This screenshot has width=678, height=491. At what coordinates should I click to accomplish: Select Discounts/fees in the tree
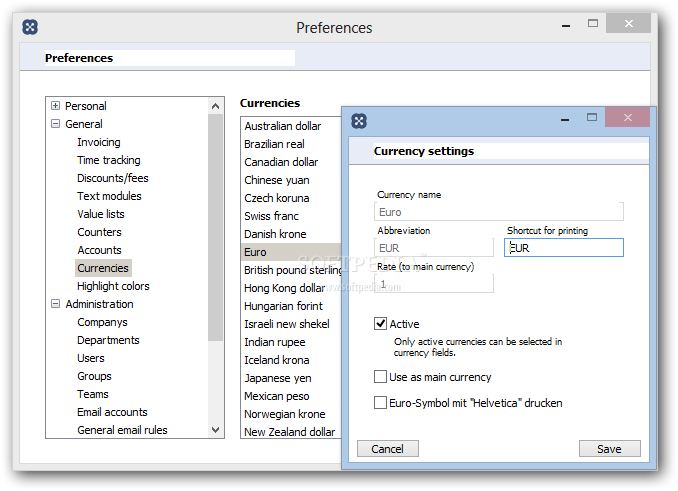point(112,178)
